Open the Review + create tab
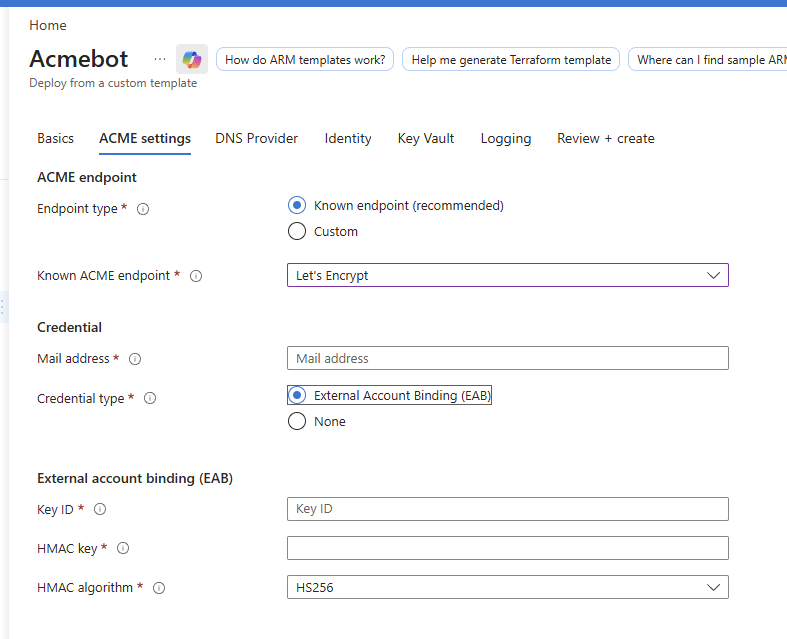 click(606, 139)
